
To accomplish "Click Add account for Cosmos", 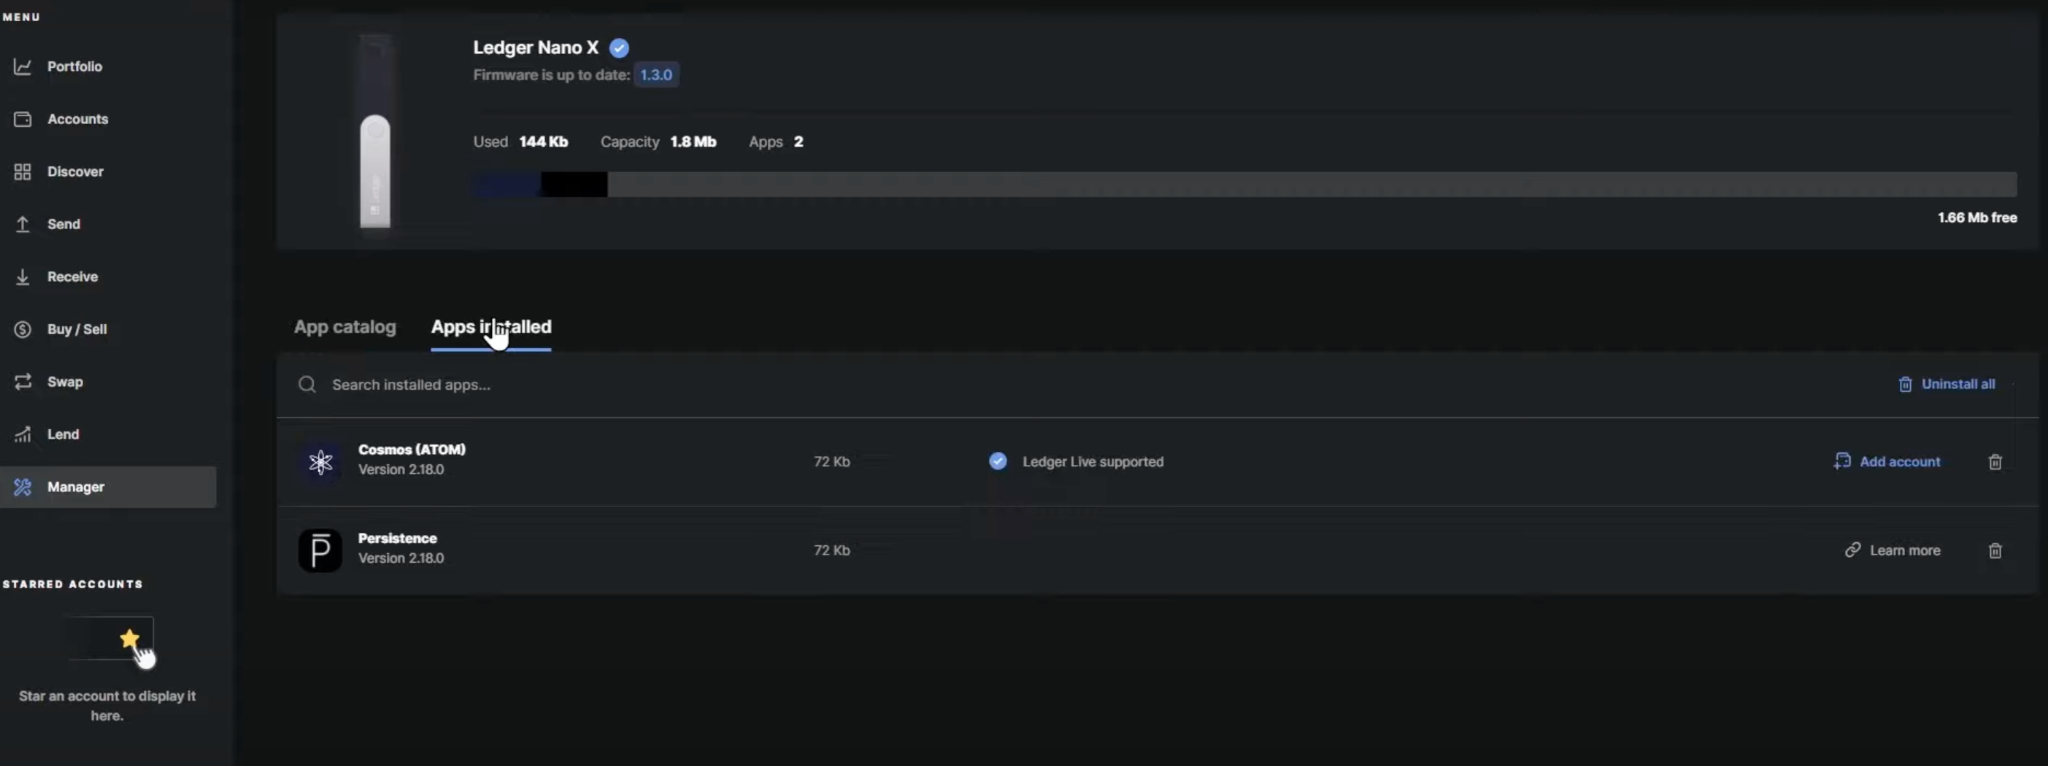I will [x=1887, y=461].
